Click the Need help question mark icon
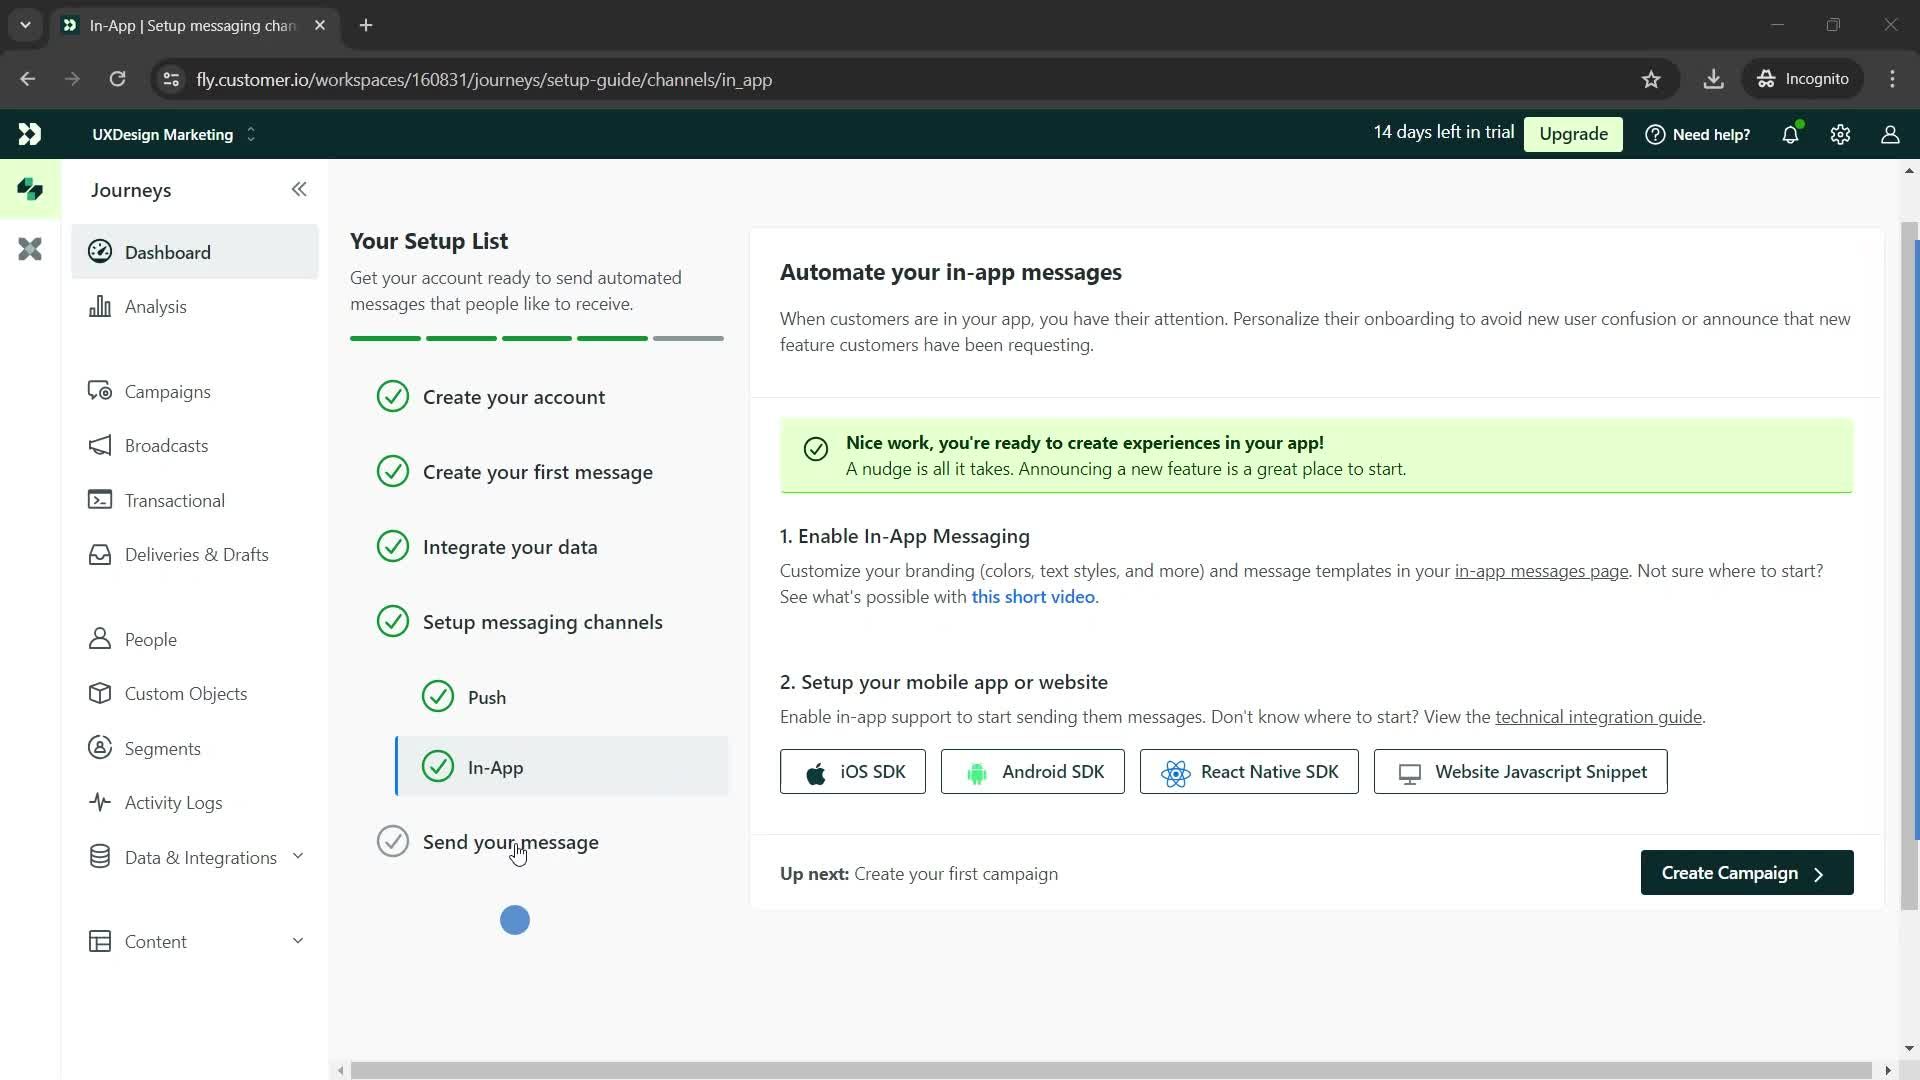Screen dimensions: 1920x1080 (x=1655, y=134)
